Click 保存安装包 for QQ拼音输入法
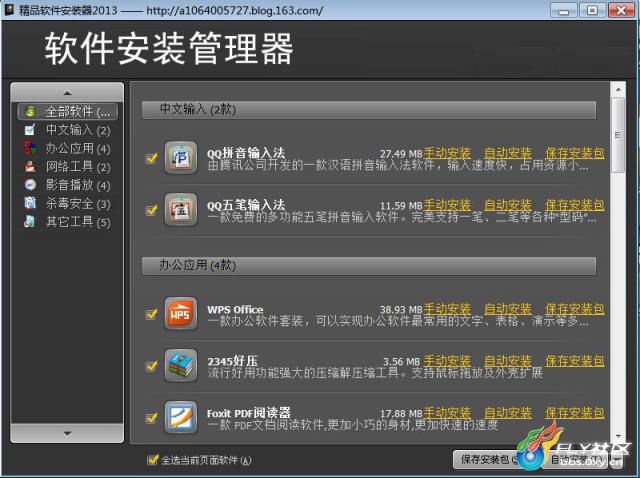Viewport: 640px width, 478px height. click(575, 153)
